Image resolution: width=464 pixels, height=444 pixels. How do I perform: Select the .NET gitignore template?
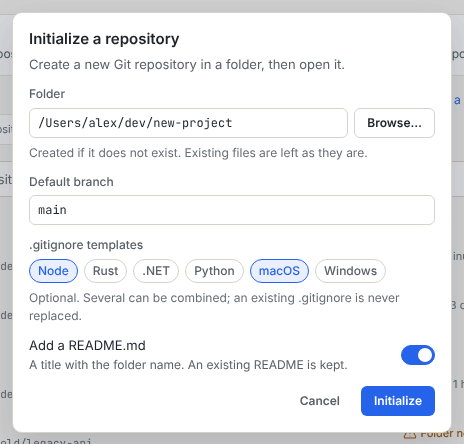click(x=156, y=271)
